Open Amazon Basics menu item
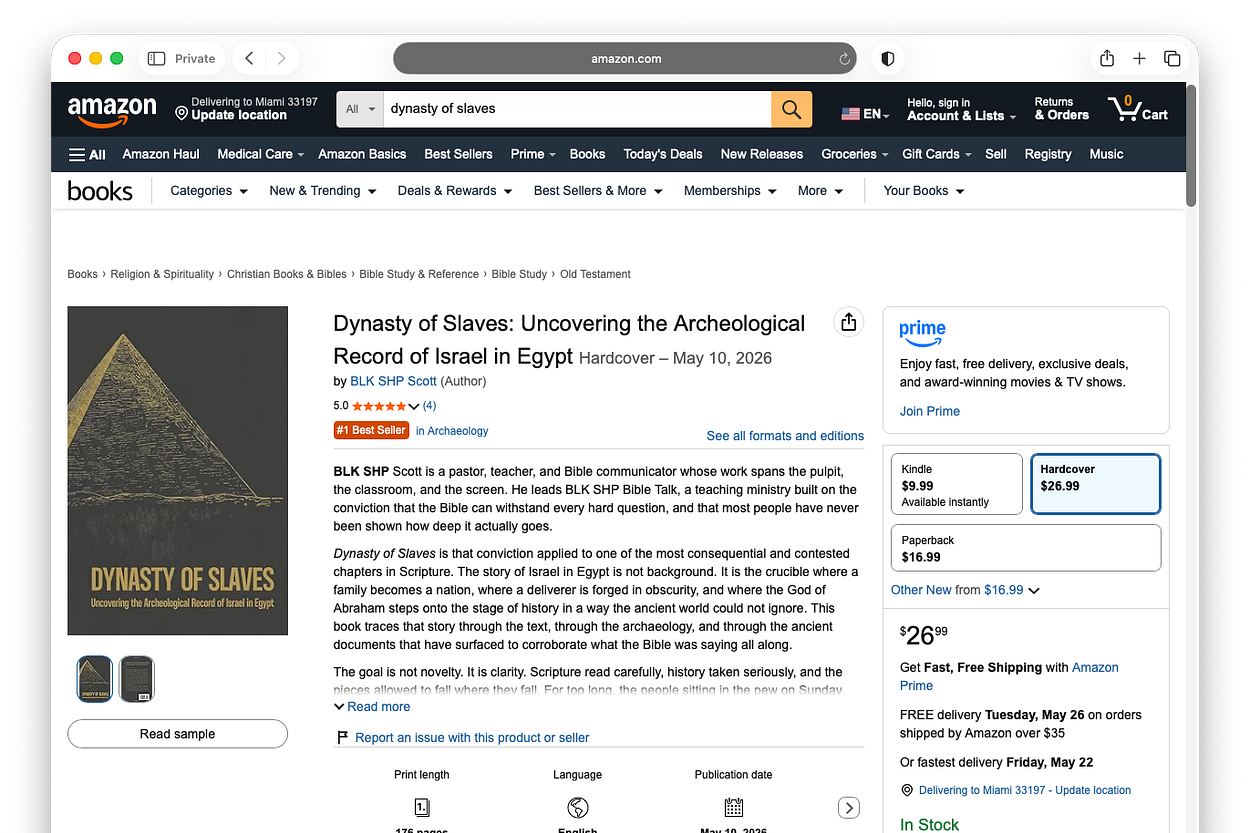1250x833 pixels. click(362, 154)
